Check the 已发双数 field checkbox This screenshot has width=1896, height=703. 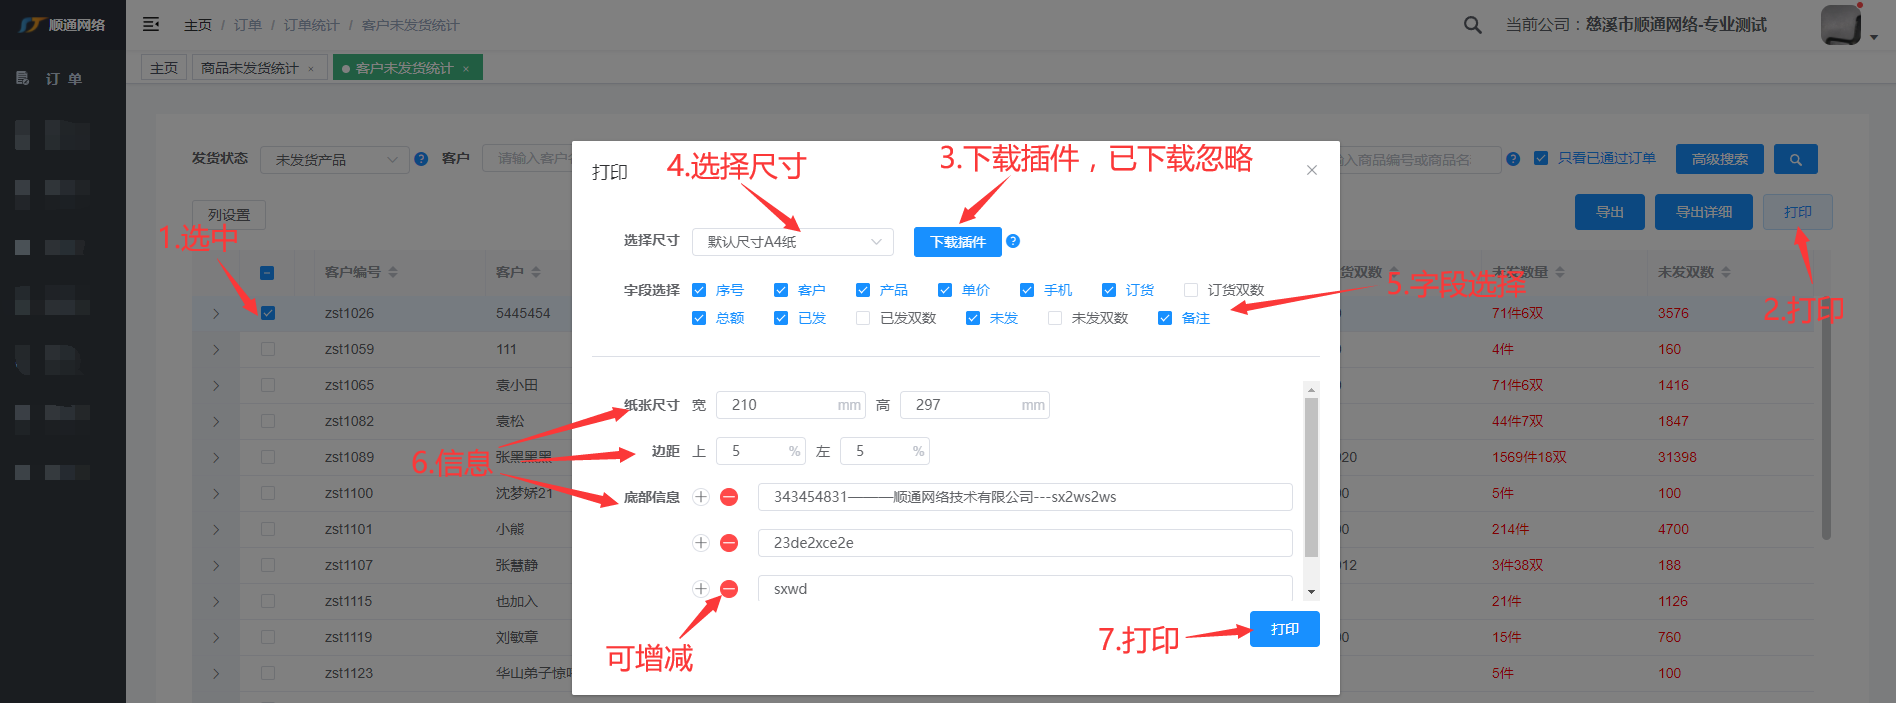[863, 318]
